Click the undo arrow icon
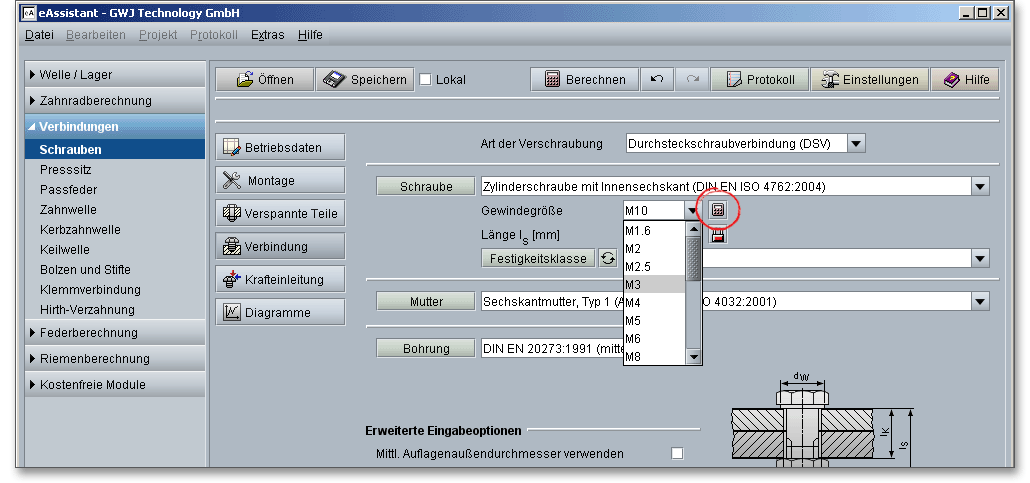The image size is (1030, 483). point(656,80)
